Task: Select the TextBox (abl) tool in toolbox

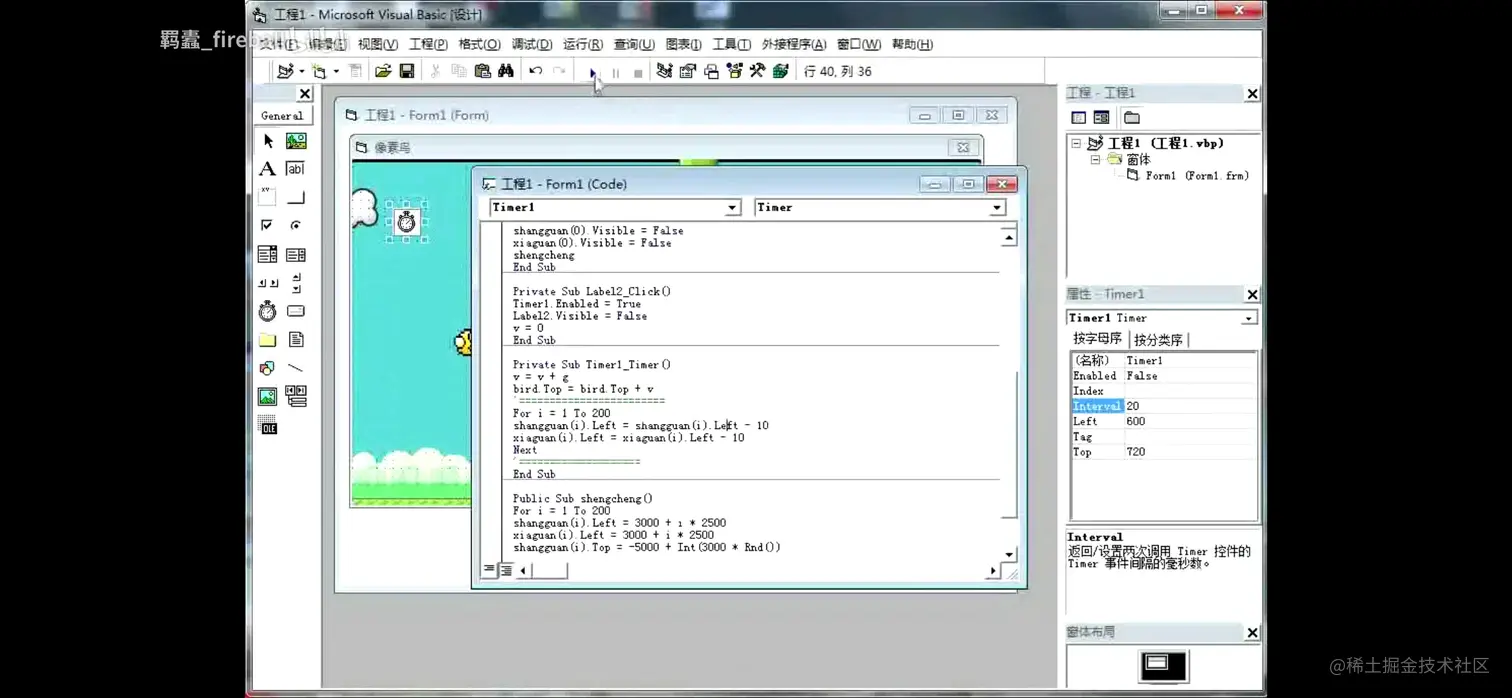Action: (296, 169)
